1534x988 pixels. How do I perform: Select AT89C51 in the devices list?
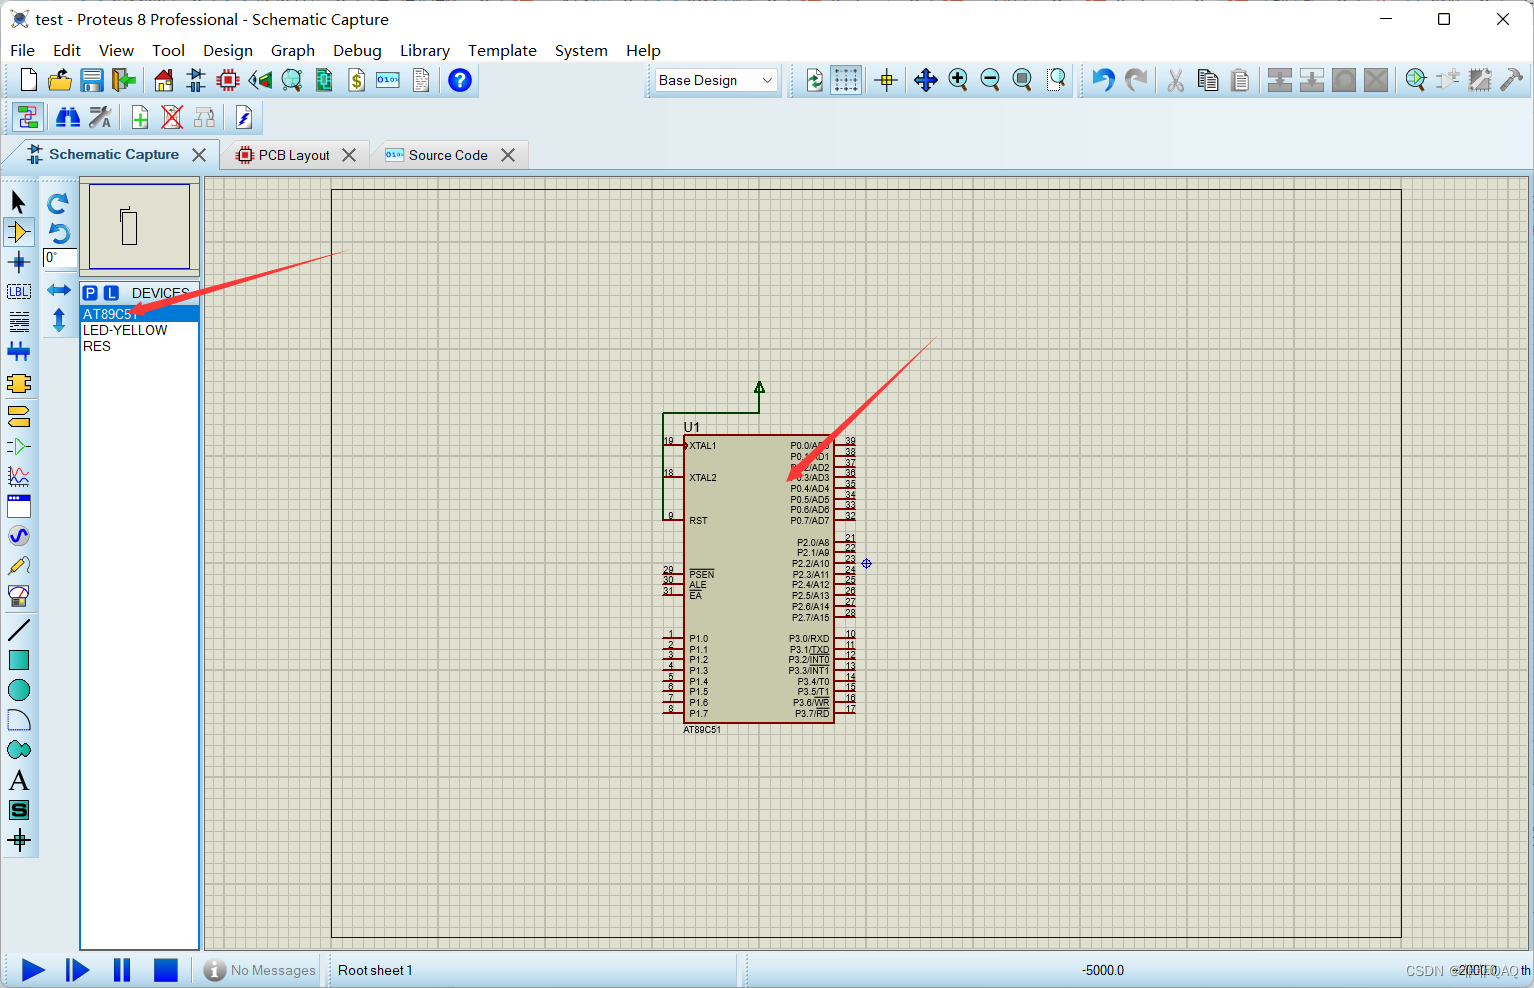[139, 314]
